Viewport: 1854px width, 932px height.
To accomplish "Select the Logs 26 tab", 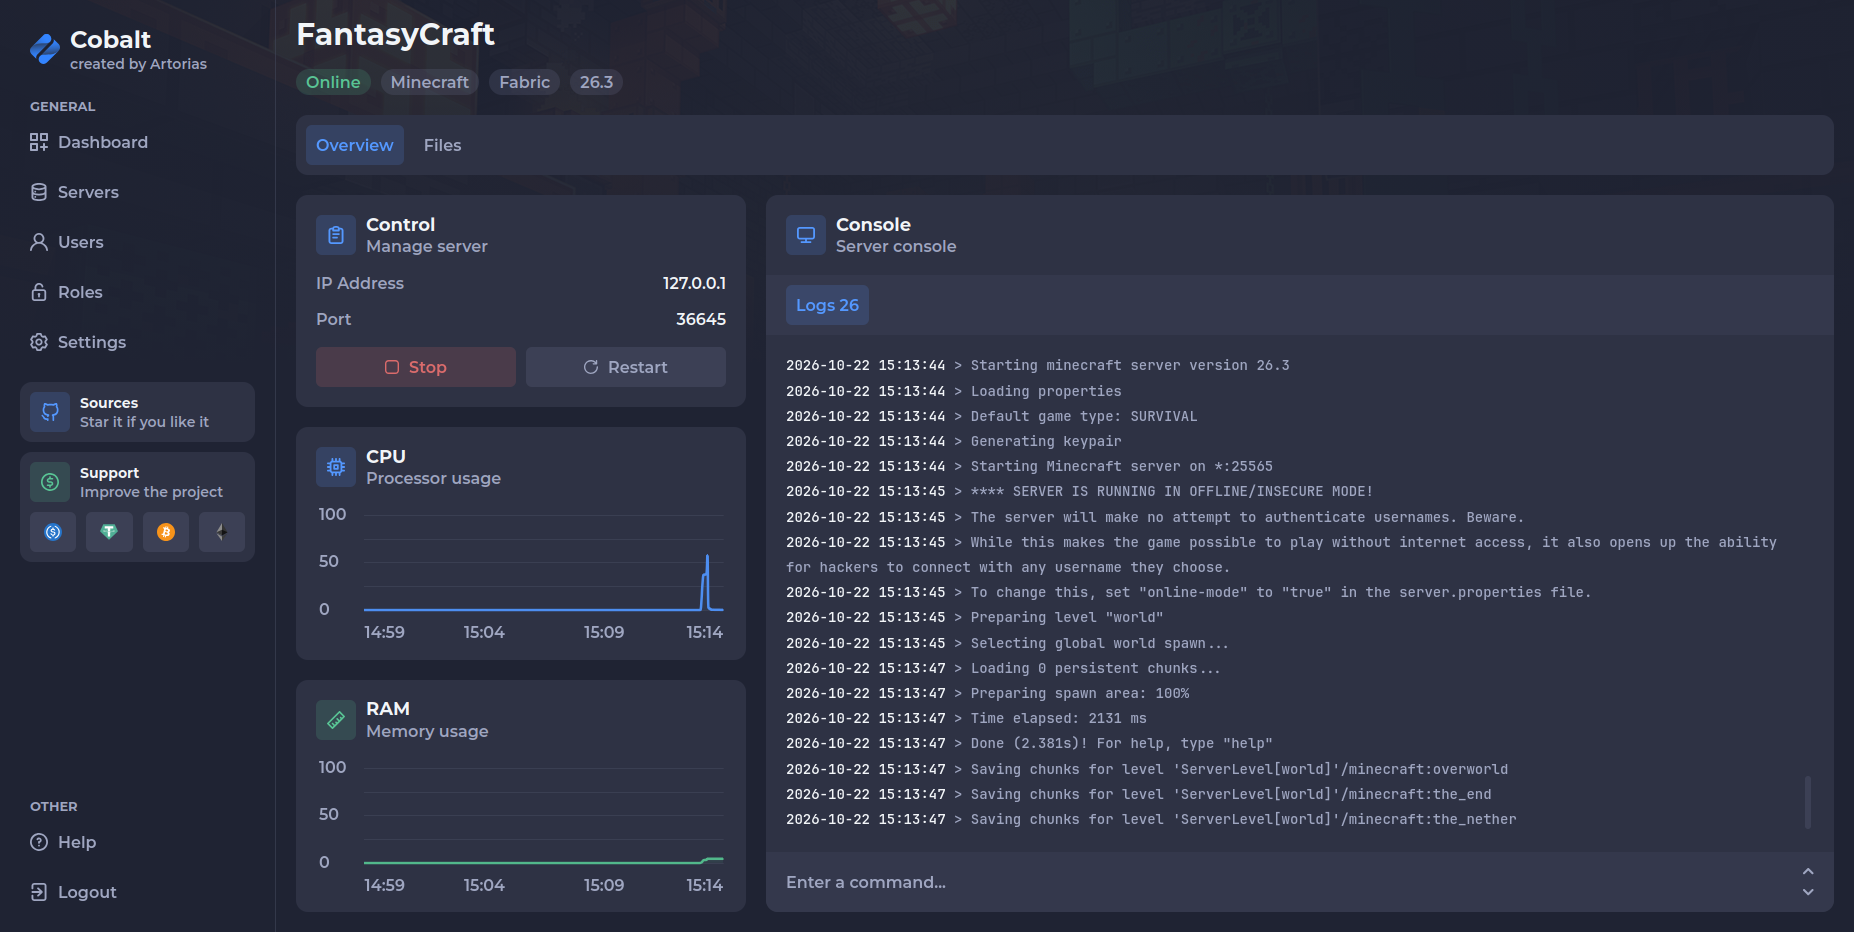I will click(x=827, y=305).
